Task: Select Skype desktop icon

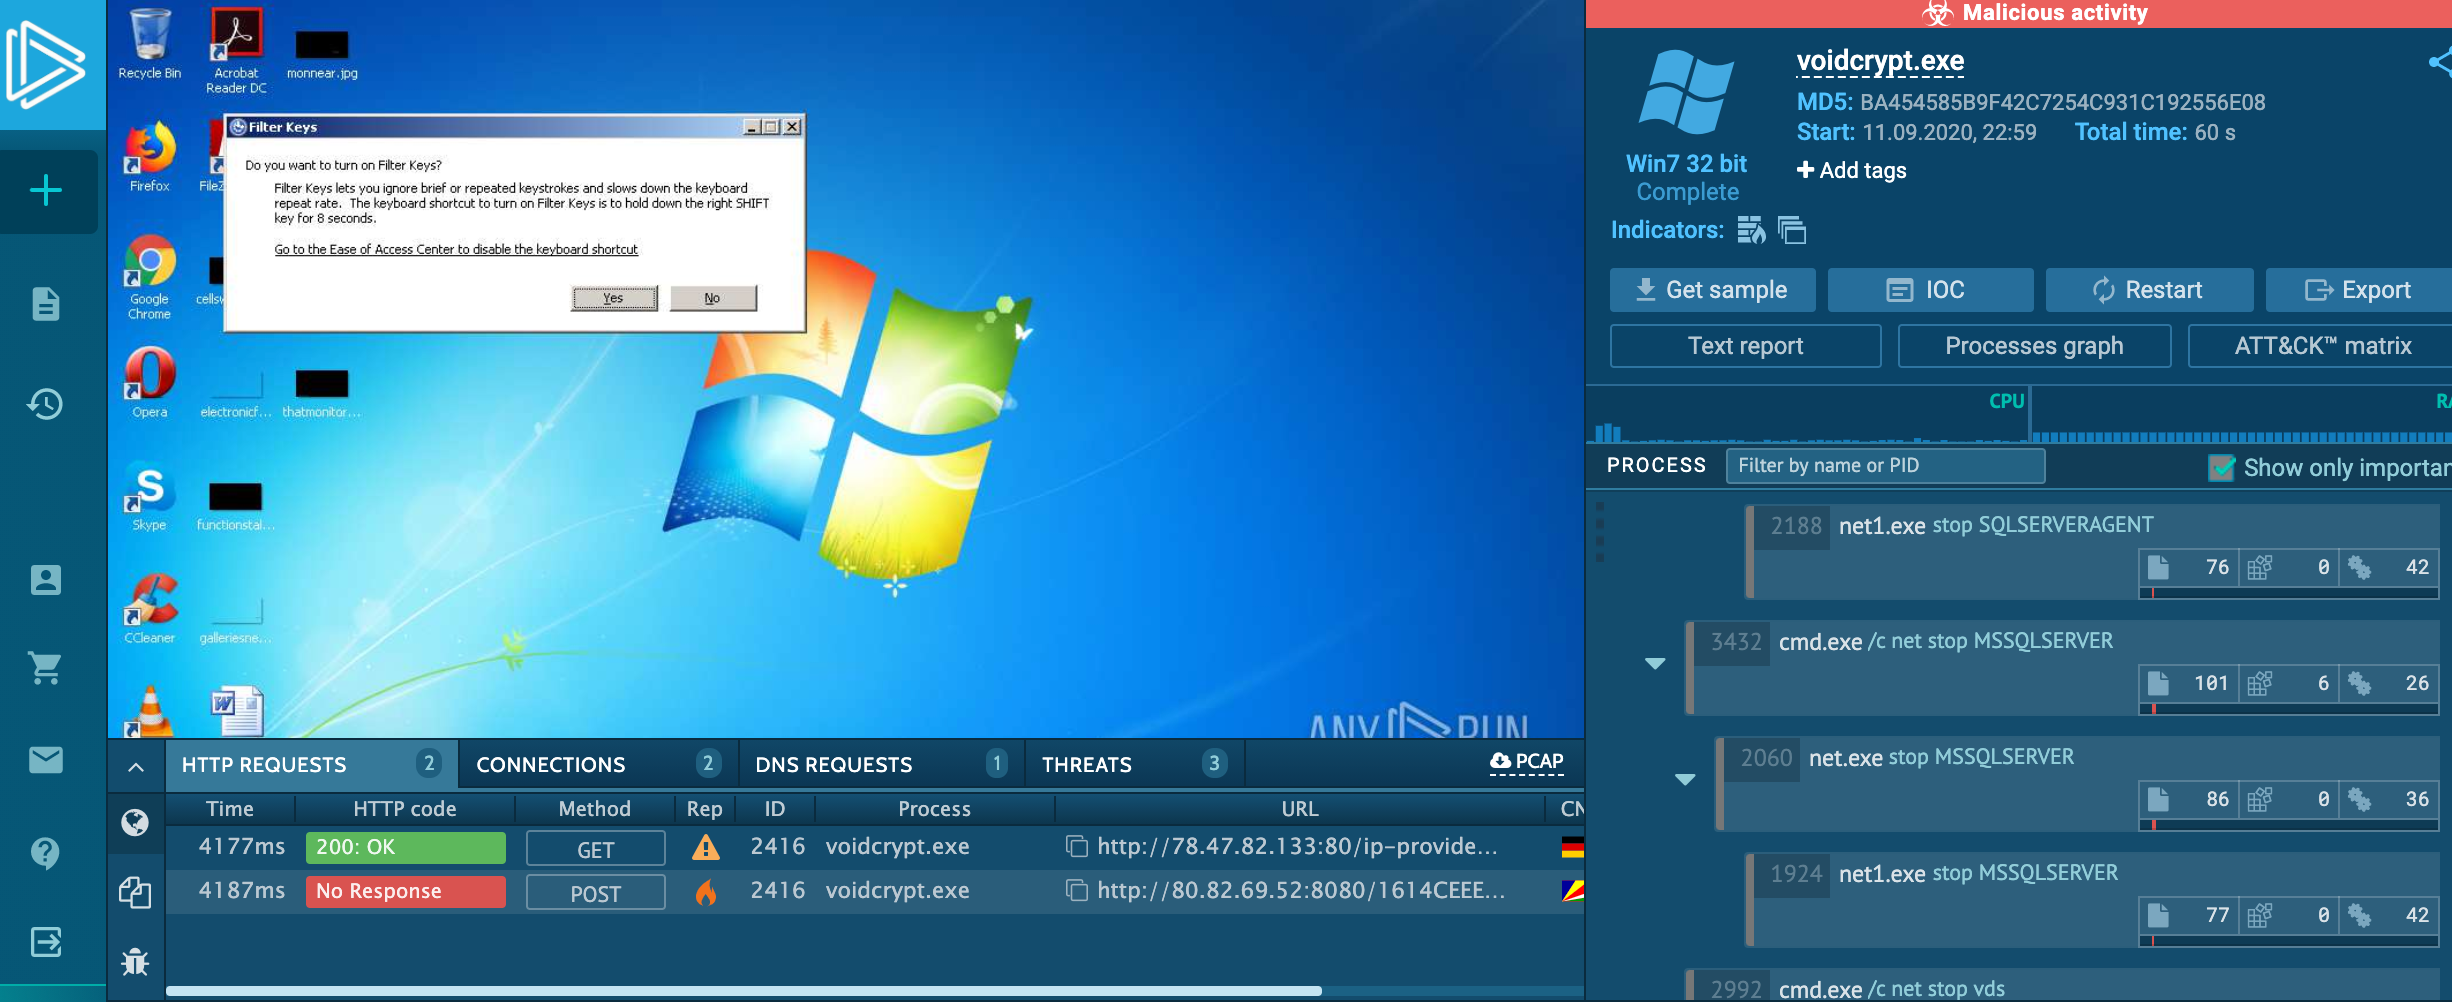Action: tap(150, 497)
